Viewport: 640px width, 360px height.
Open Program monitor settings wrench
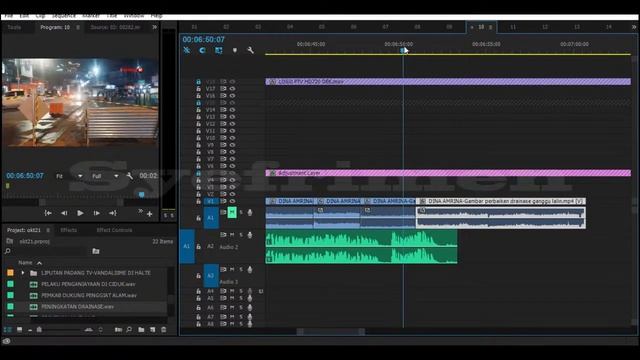pyautogui.click(x=129, y=176)
